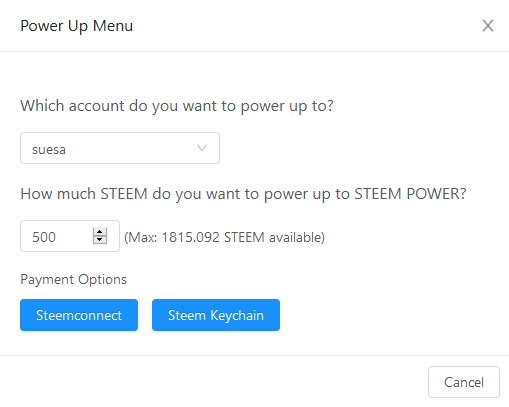The image size is (509, 407).
Task: Decrease the STEEM amount with the down arrow
Action: tap(100, 240)
